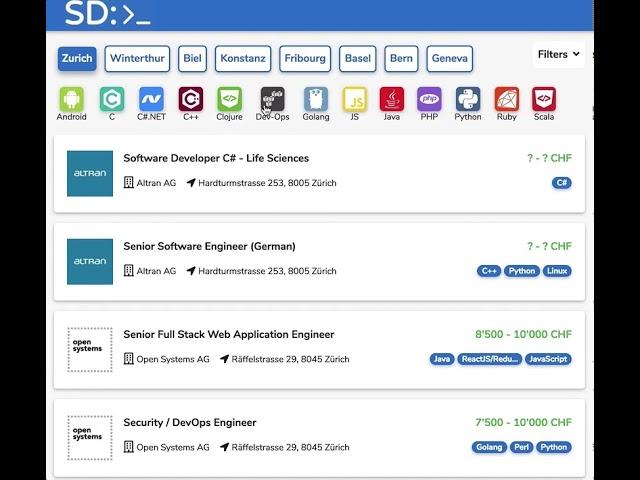Viewport: 640px width, 480px height.
Task: Filter listings by JS icon
Action: point(355,99)
